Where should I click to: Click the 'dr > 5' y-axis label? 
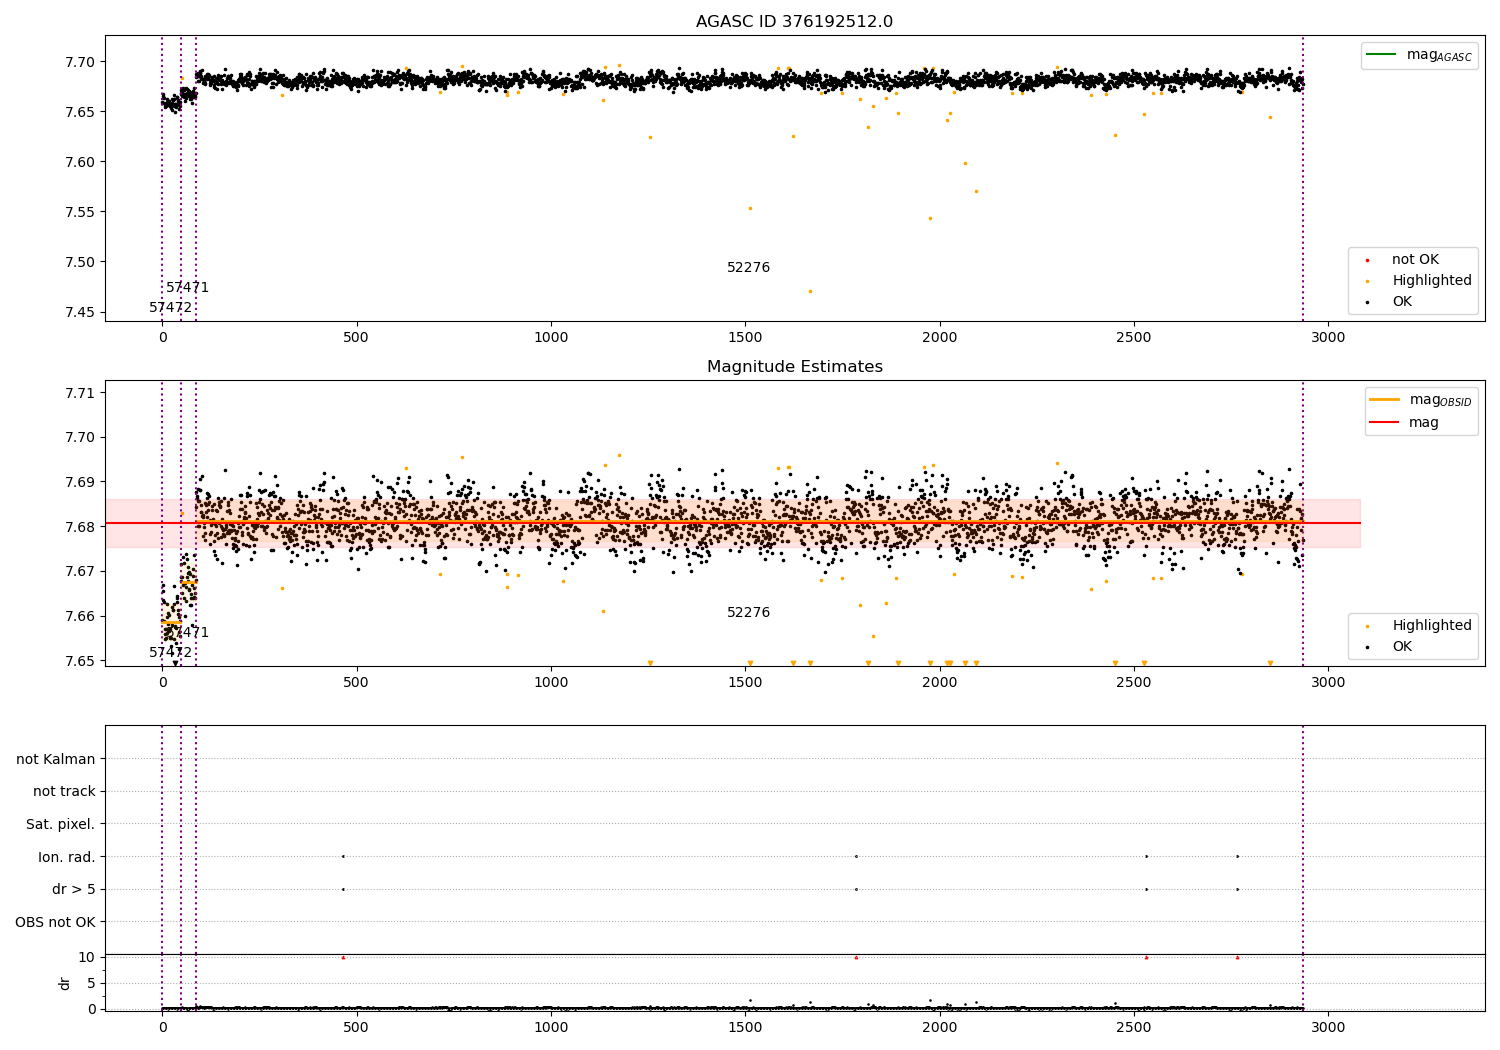74,890
